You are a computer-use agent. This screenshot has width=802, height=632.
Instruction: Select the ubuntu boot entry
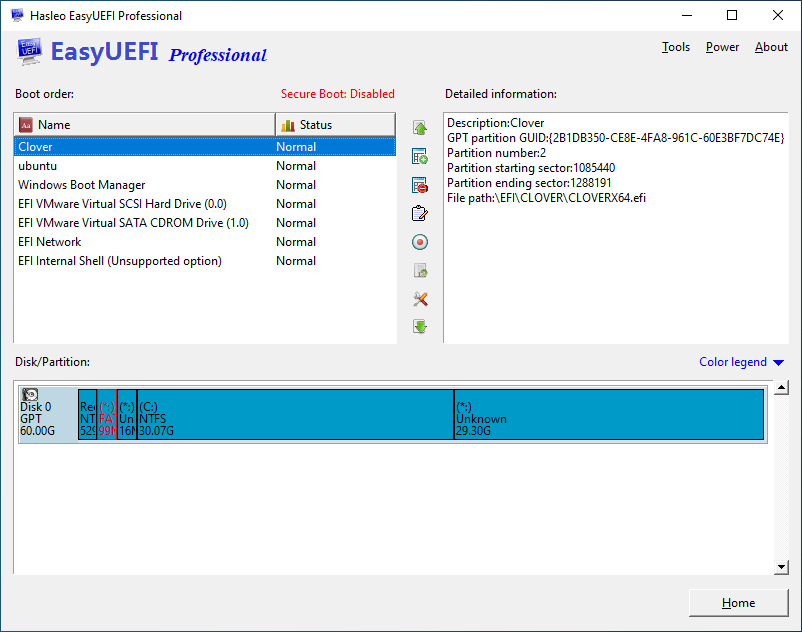coord(205,166)
